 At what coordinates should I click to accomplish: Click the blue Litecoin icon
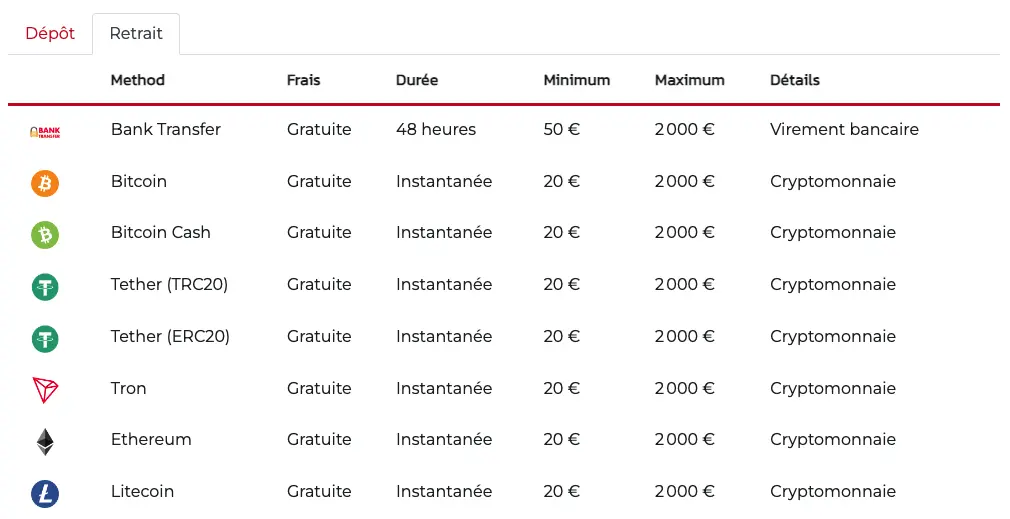(45, 493)
